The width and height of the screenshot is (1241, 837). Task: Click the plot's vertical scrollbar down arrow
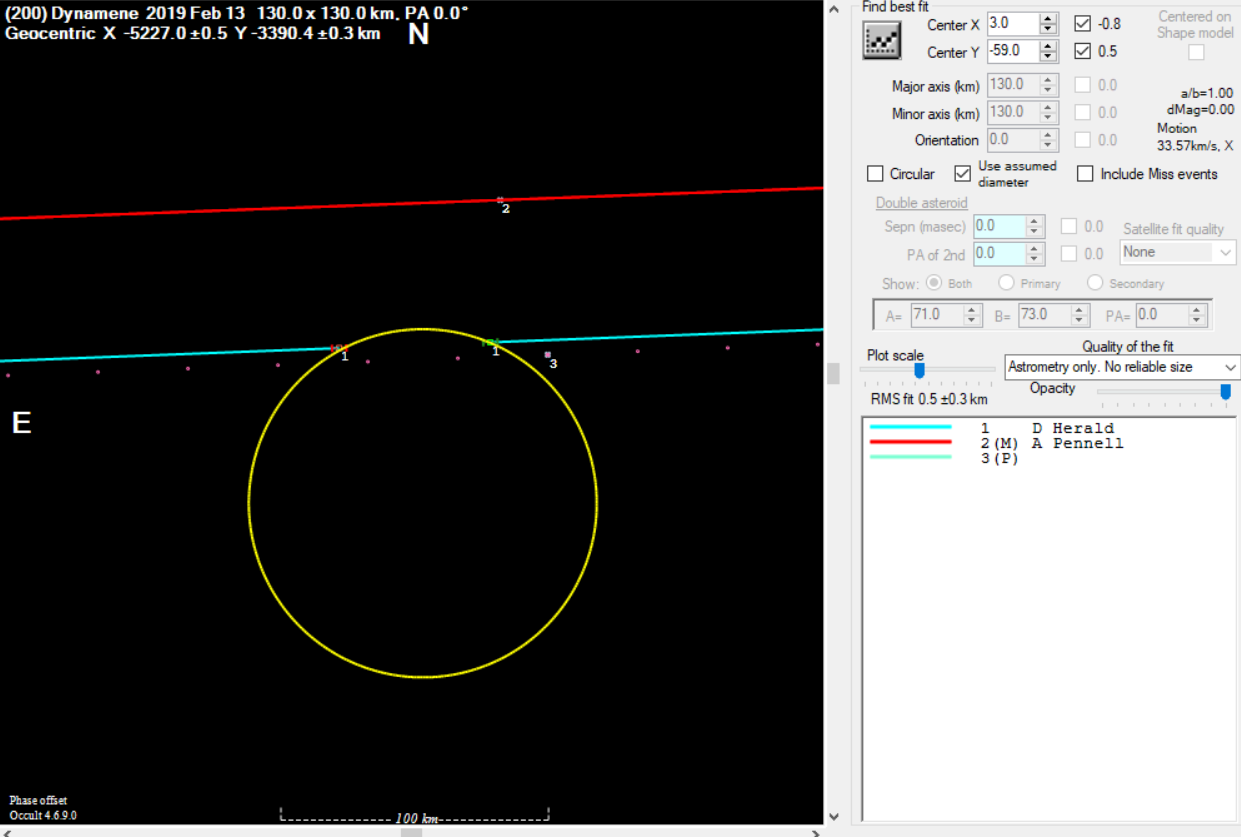pyautogui.click(x=833, y=816)
